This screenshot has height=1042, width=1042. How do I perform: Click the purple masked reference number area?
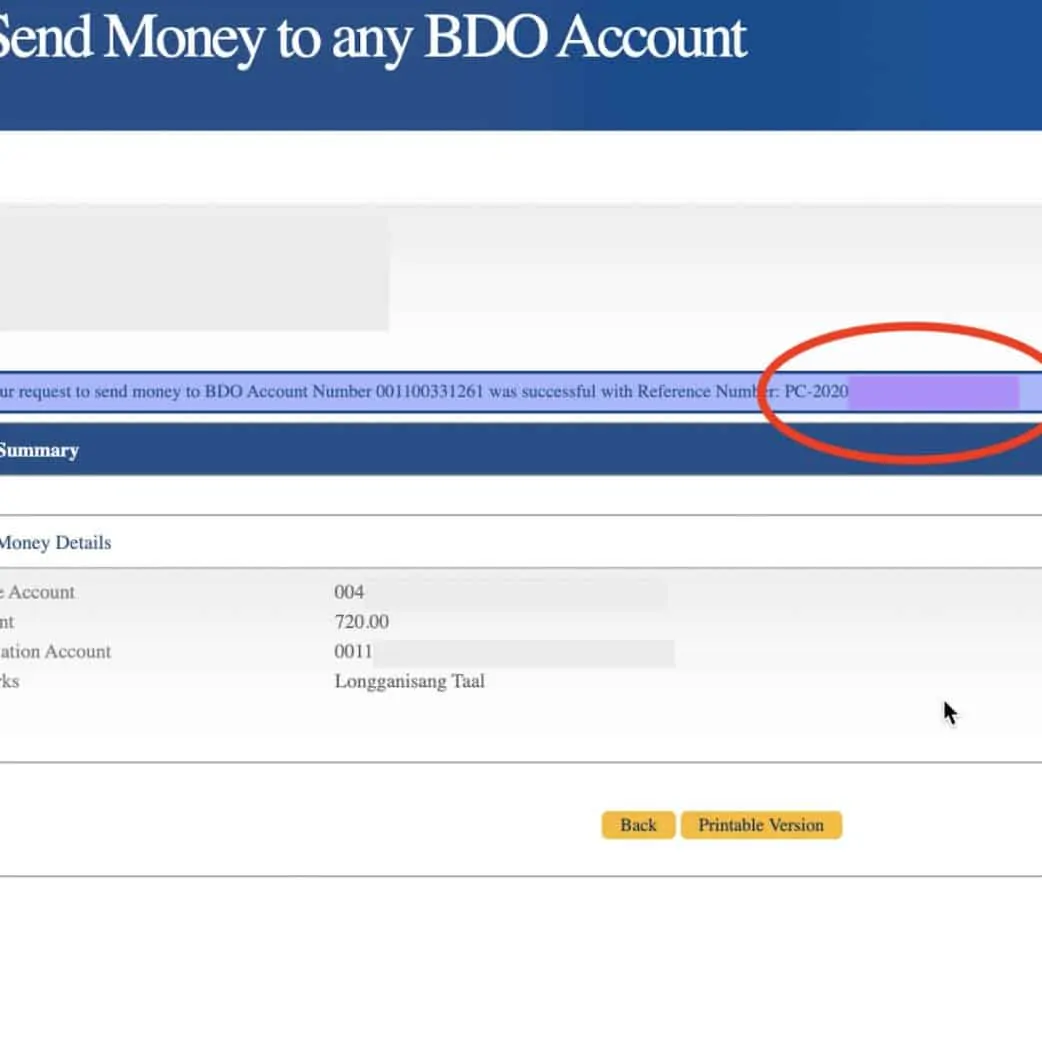(x=932, y=392)
